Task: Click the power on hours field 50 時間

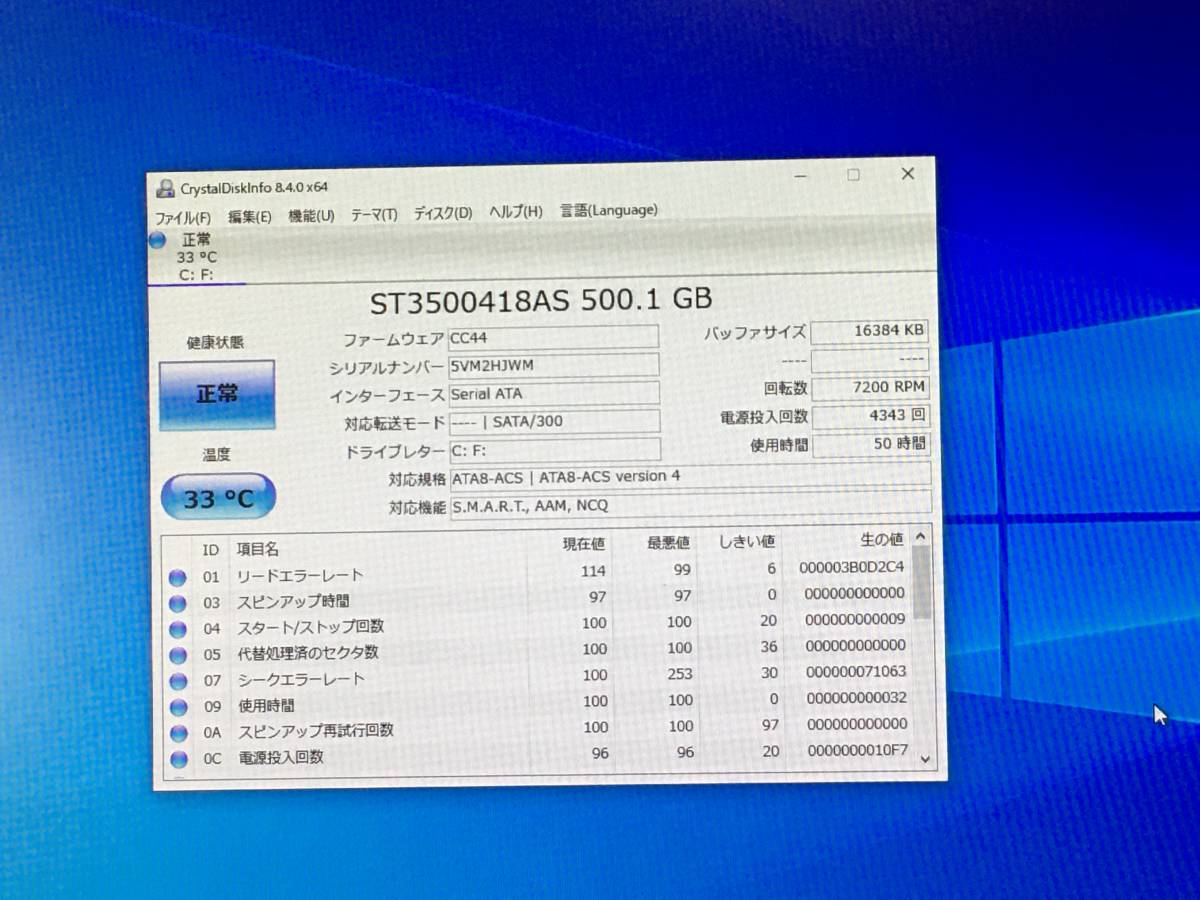Action: 871,443
